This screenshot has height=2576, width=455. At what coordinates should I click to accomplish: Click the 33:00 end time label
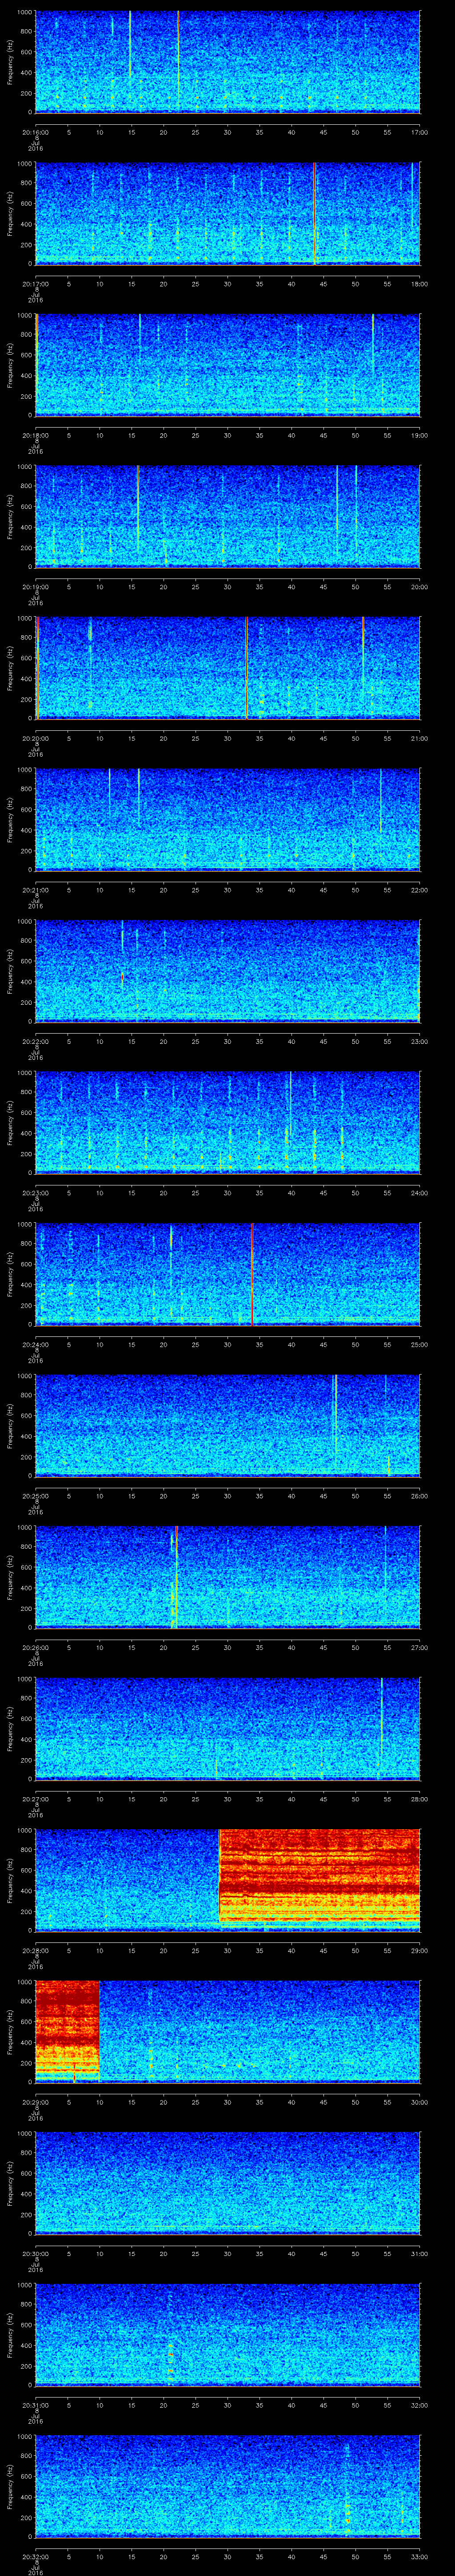(419, 2556)
